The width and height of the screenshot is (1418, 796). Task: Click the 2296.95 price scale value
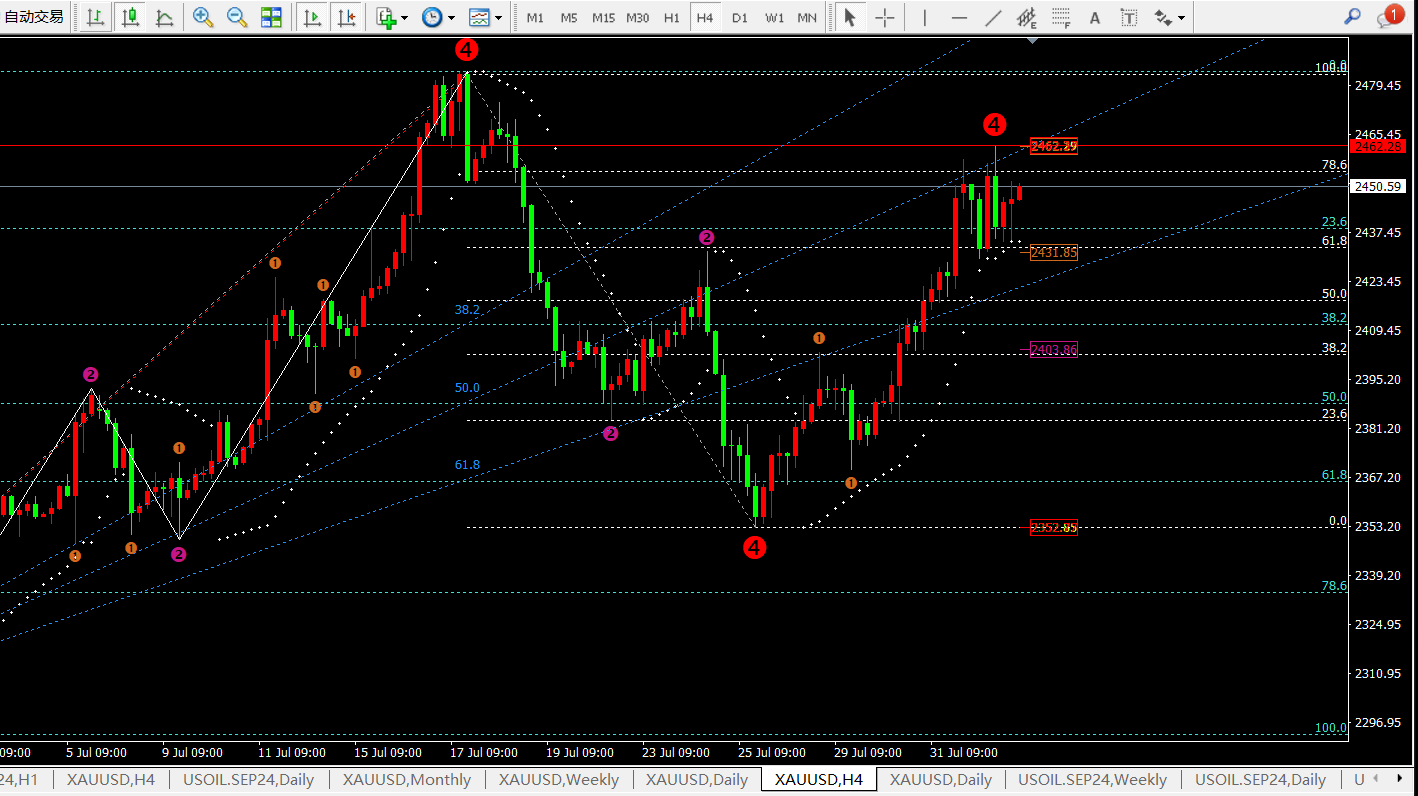click(1378, 722)
